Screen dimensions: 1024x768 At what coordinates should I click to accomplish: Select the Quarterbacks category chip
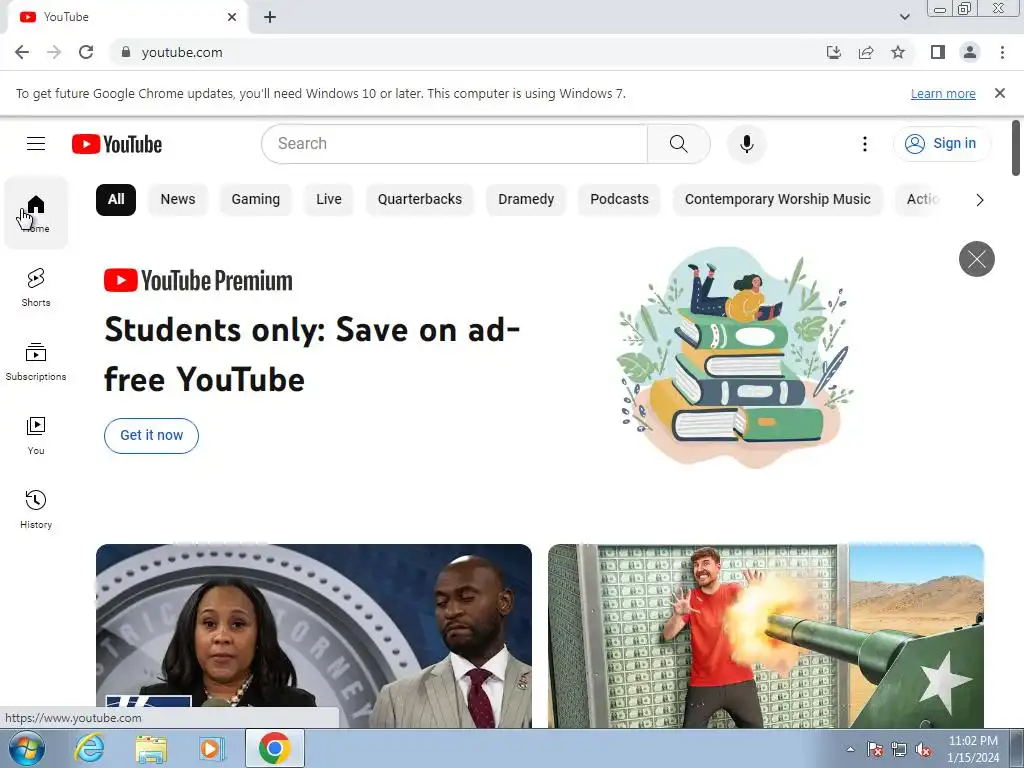point(419,200)
